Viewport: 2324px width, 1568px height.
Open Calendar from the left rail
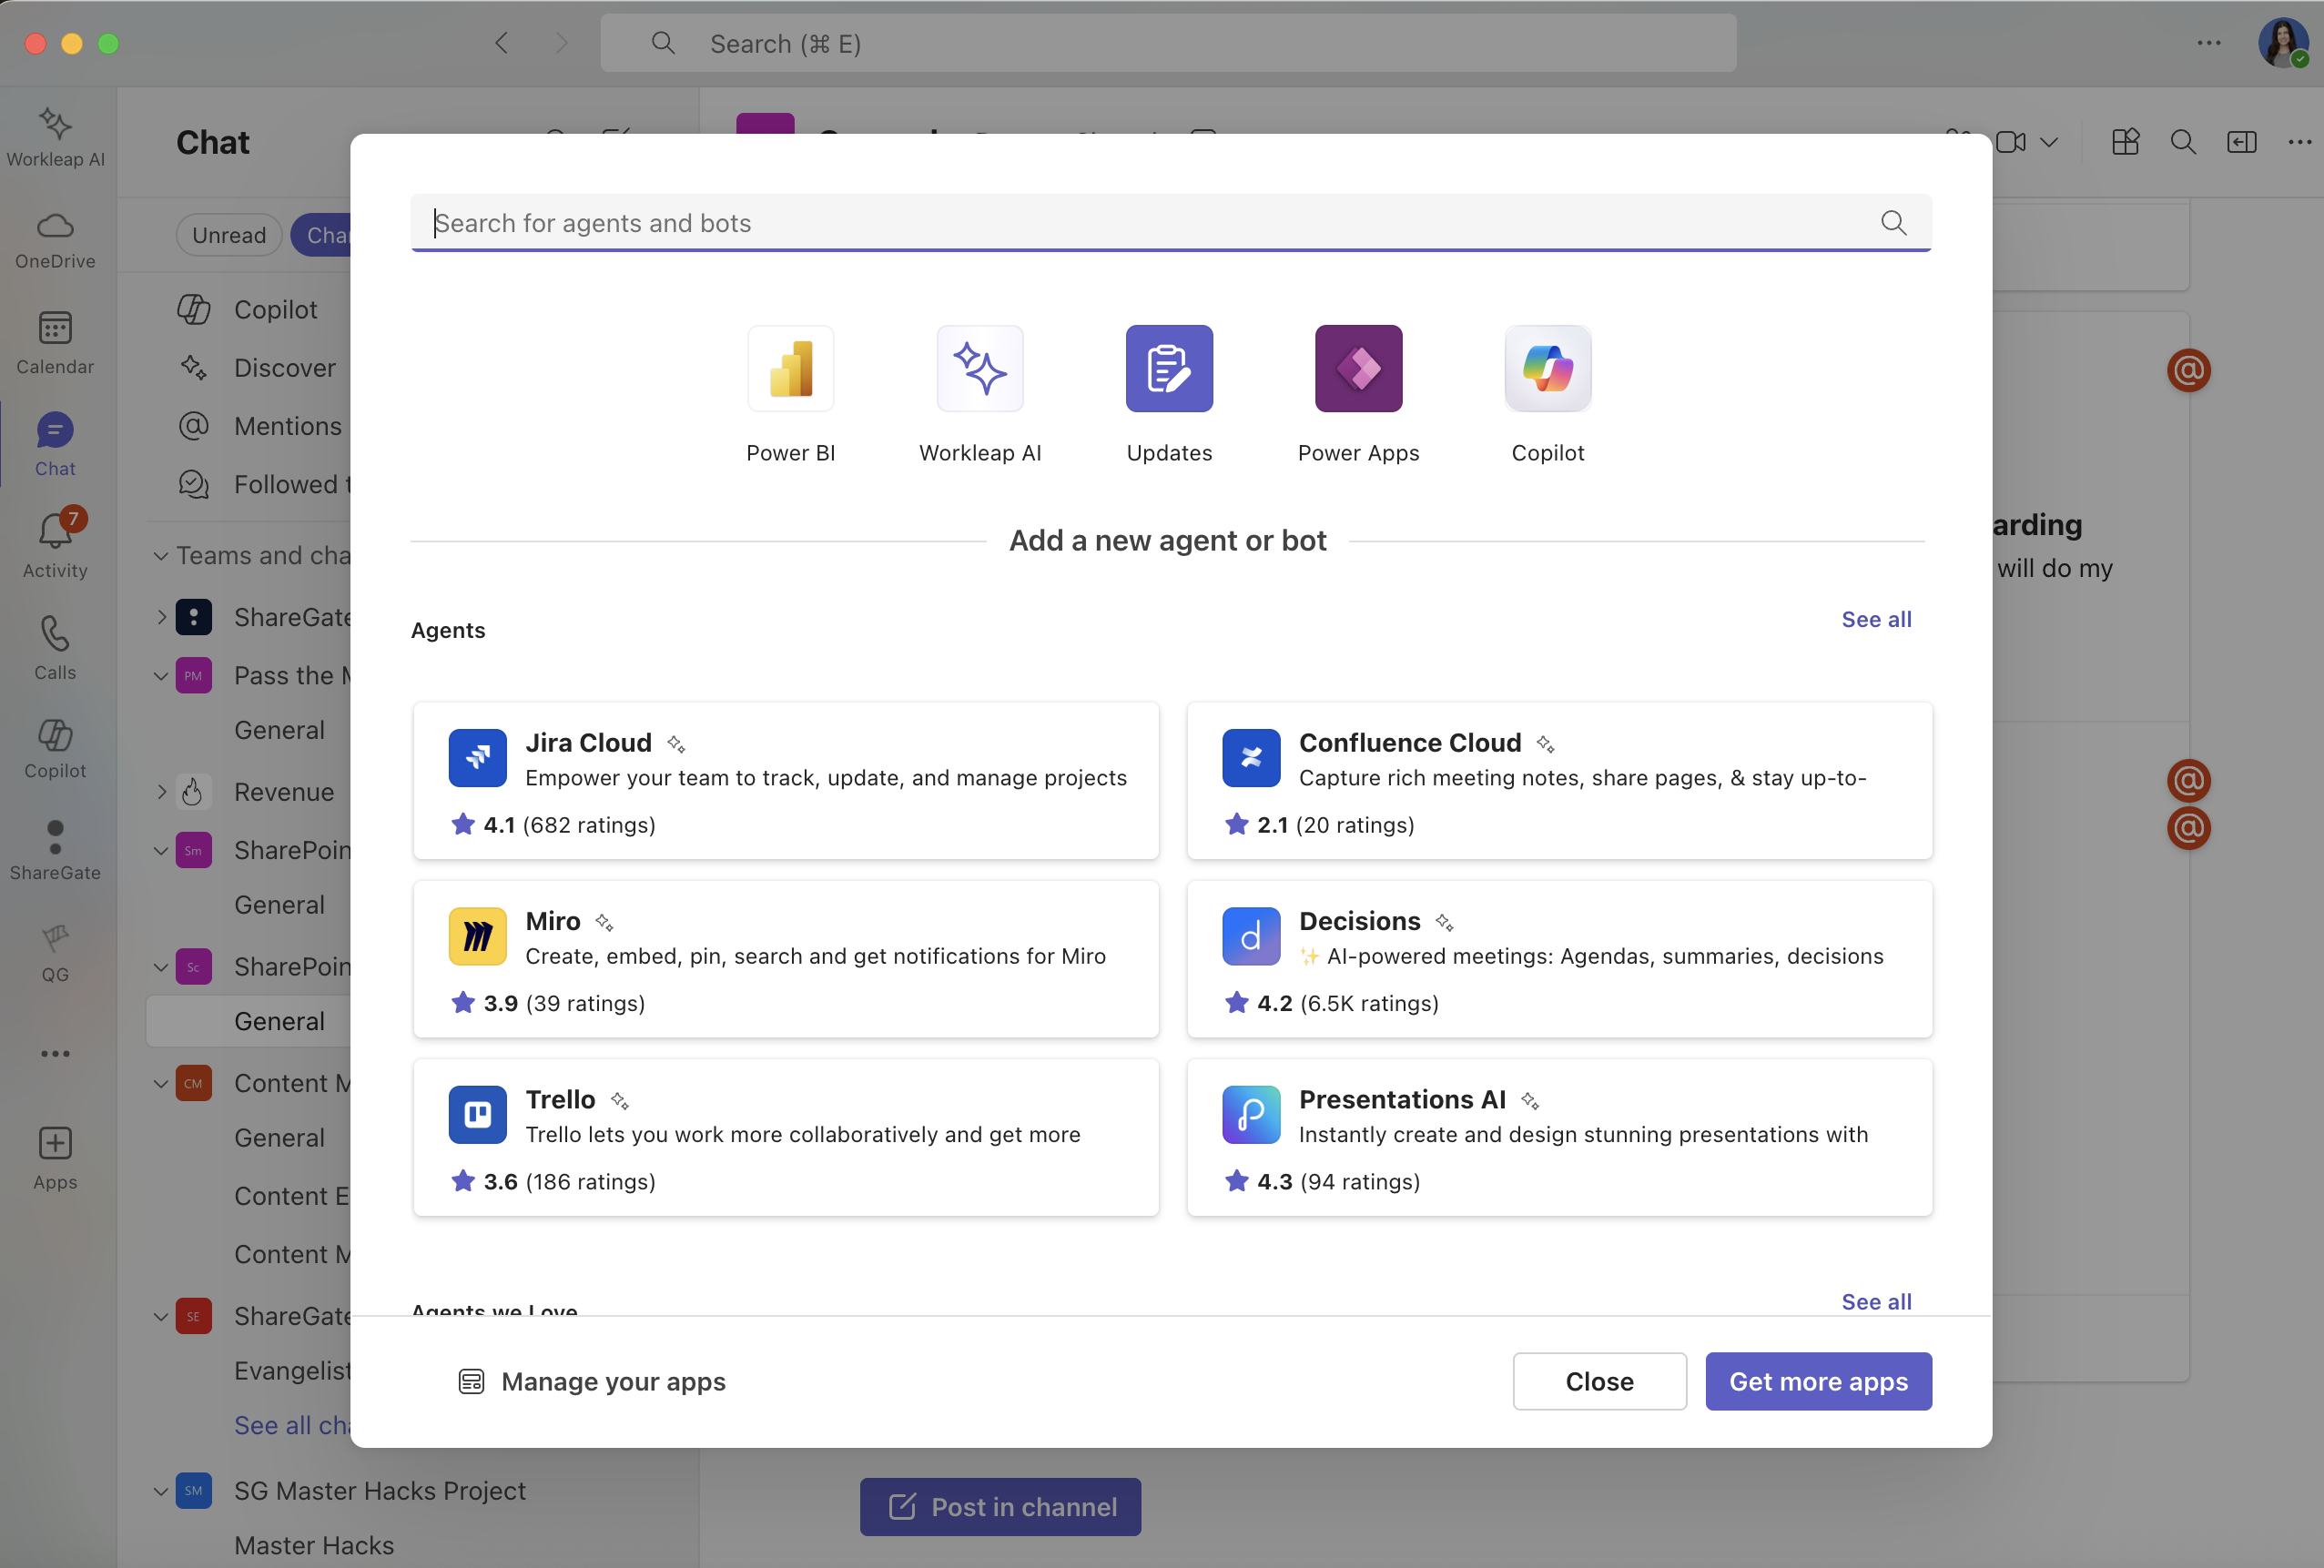tap(55, 341)
